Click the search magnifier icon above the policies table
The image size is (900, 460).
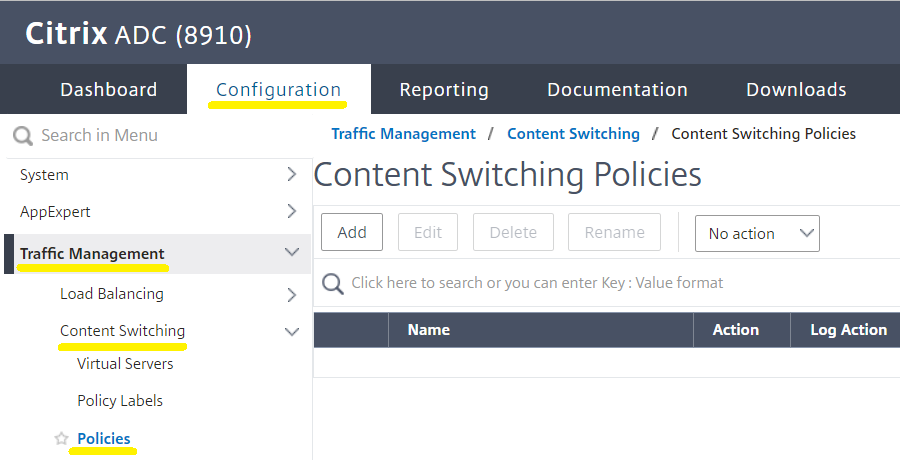tap(333, 284)
